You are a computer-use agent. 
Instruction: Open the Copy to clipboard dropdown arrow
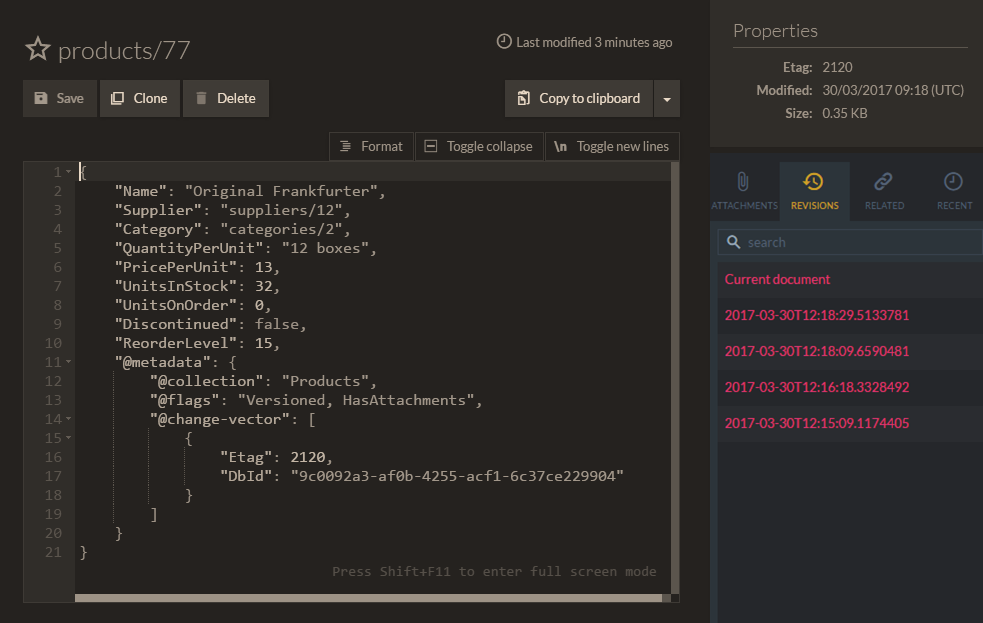click(667, 98)
